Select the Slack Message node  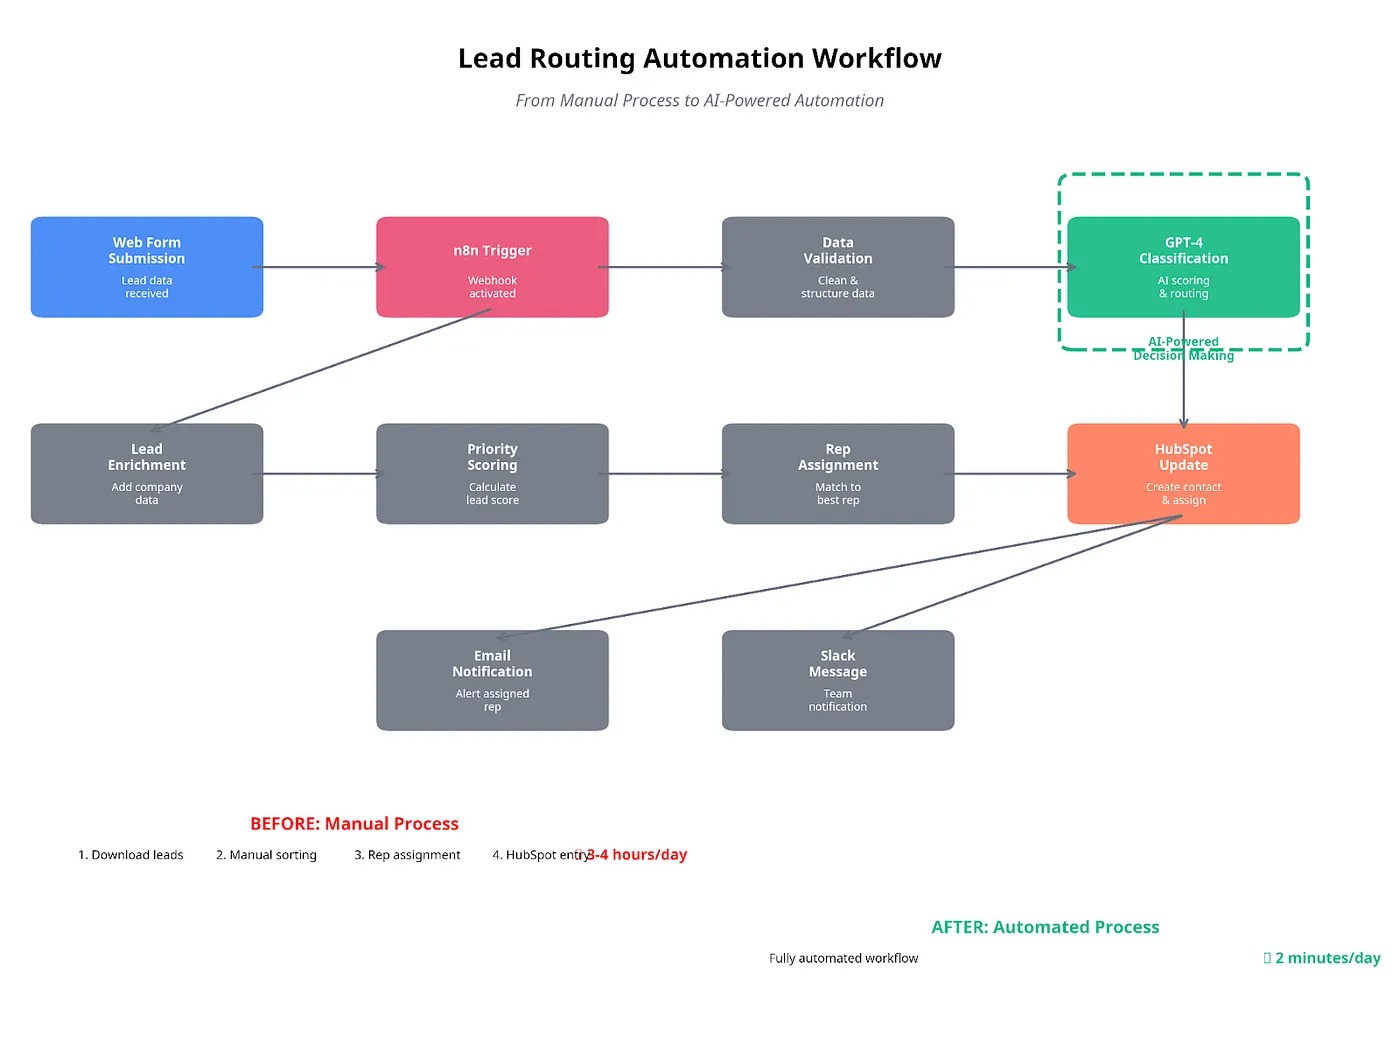(838, 681)
